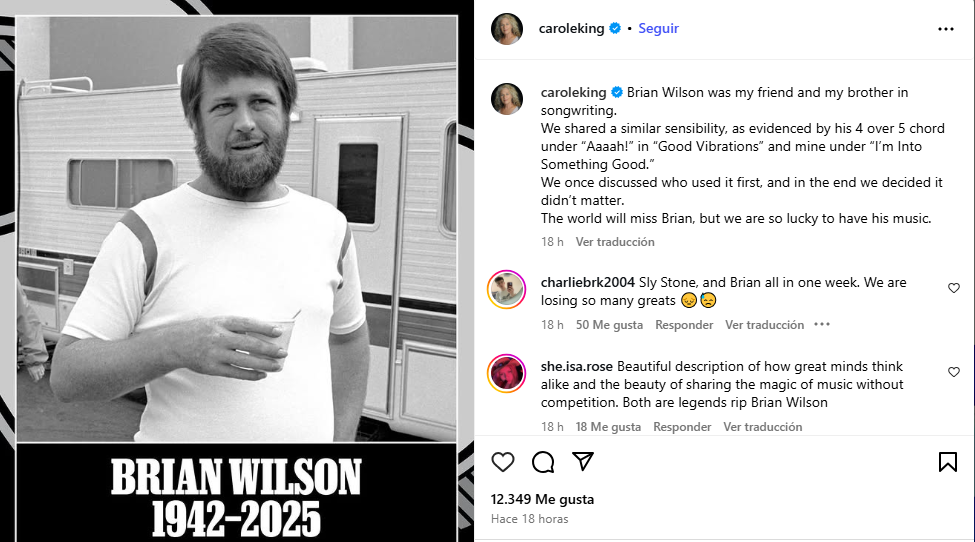Open the 12.349 Me gusta likes list

(x=542, y=499)
